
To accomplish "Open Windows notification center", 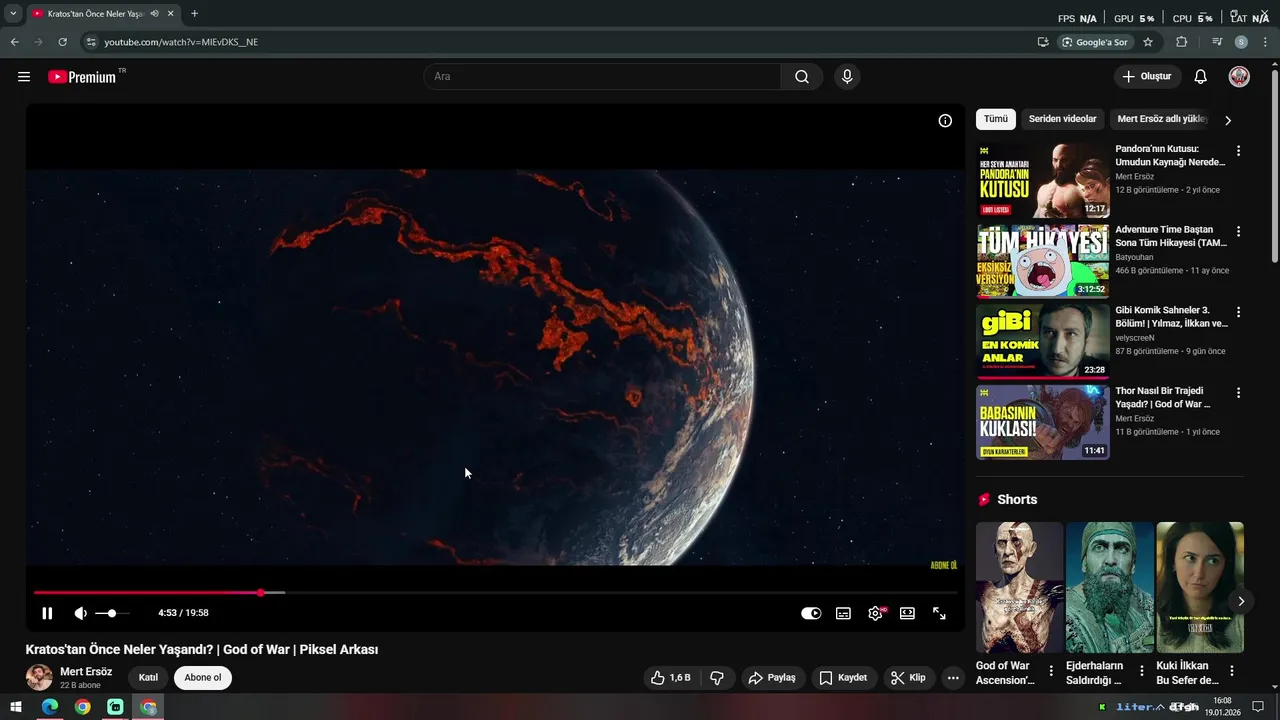I will point(1258,707).
